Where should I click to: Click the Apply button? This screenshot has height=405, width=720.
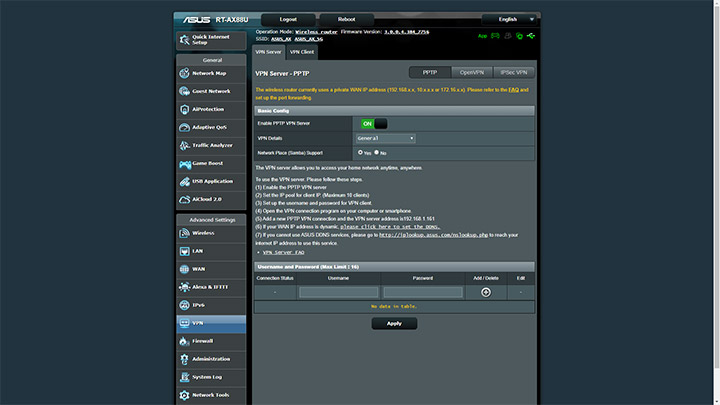tap(394, 324)
